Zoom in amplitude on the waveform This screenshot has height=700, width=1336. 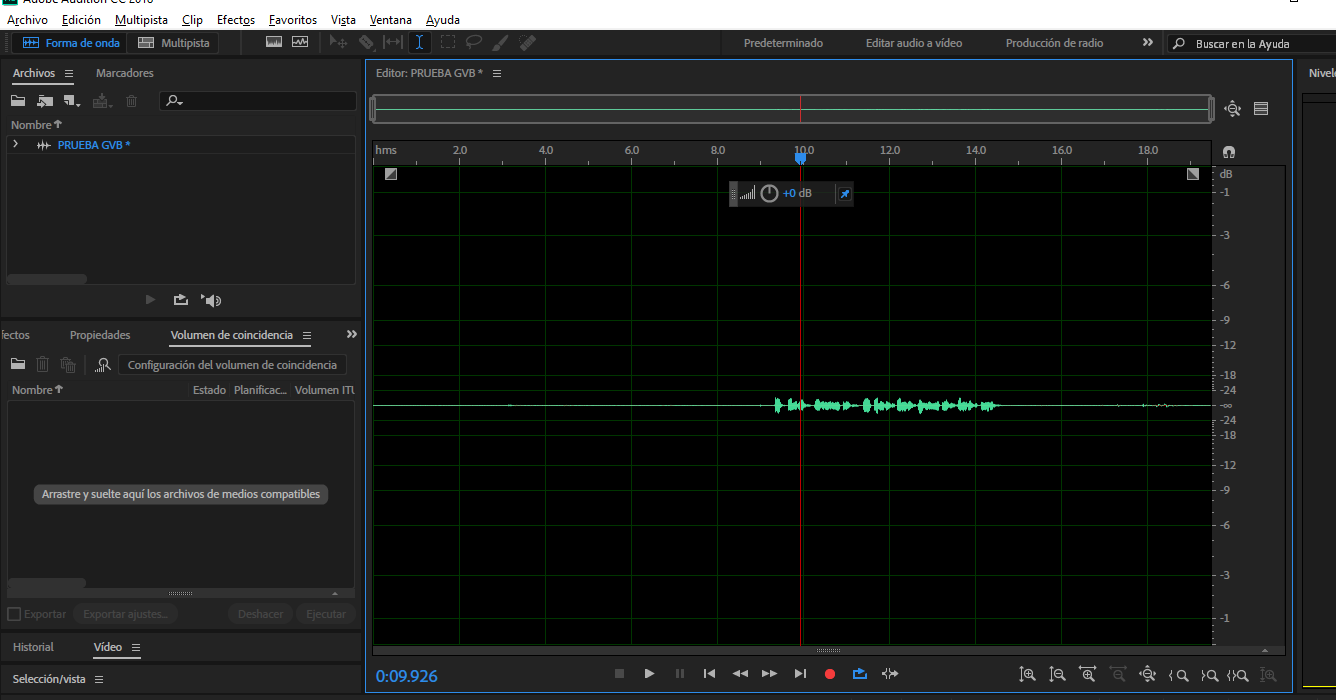1027,674
